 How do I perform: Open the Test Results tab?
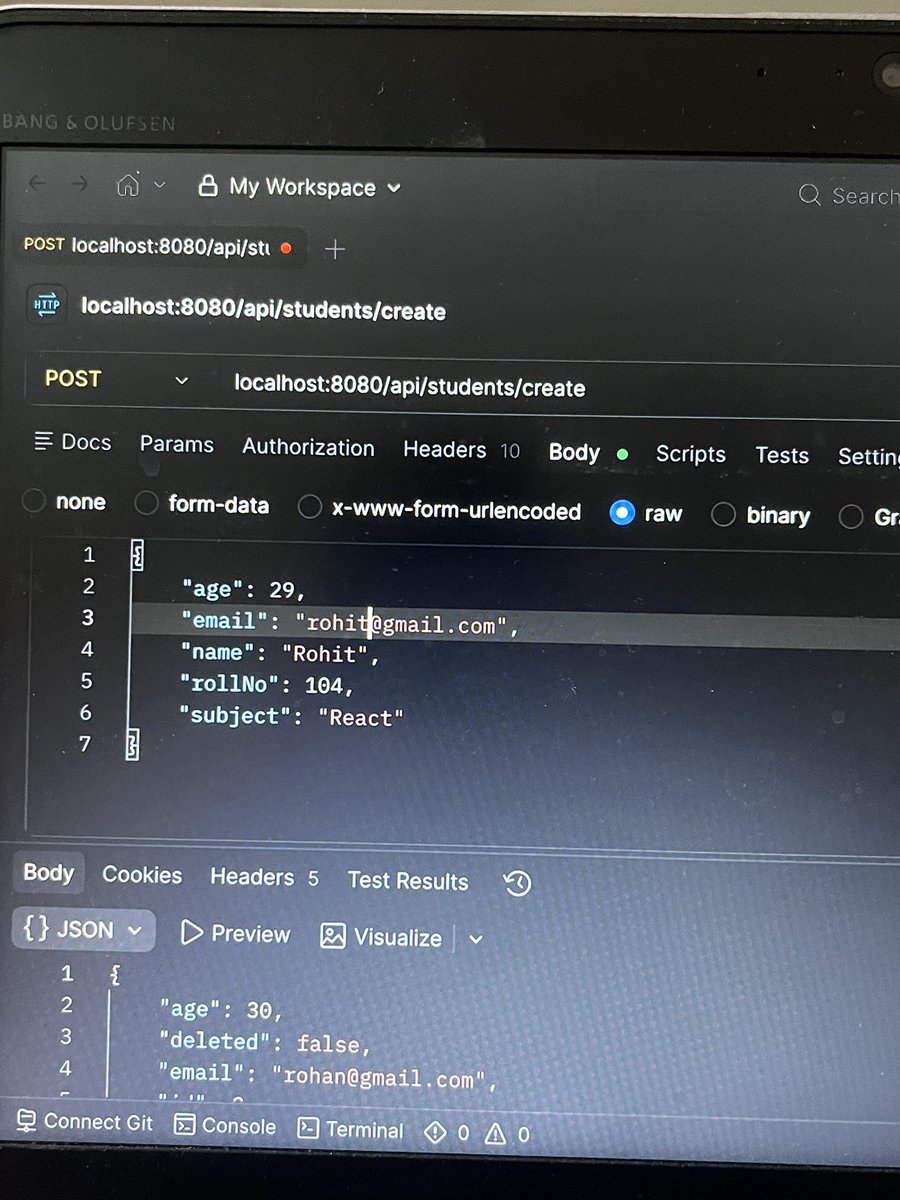coord(408,881)
